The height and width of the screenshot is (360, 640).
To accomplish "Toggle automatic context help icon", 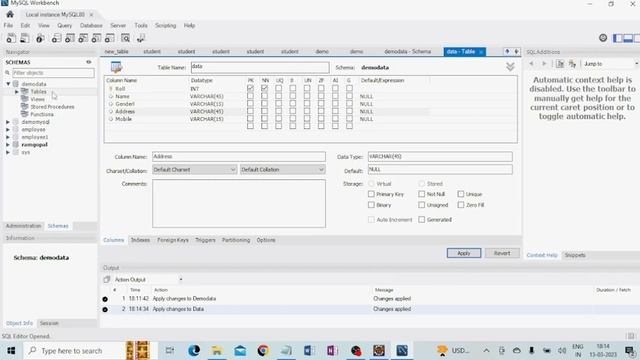I will pyautogui.click(x=572, y=64).
